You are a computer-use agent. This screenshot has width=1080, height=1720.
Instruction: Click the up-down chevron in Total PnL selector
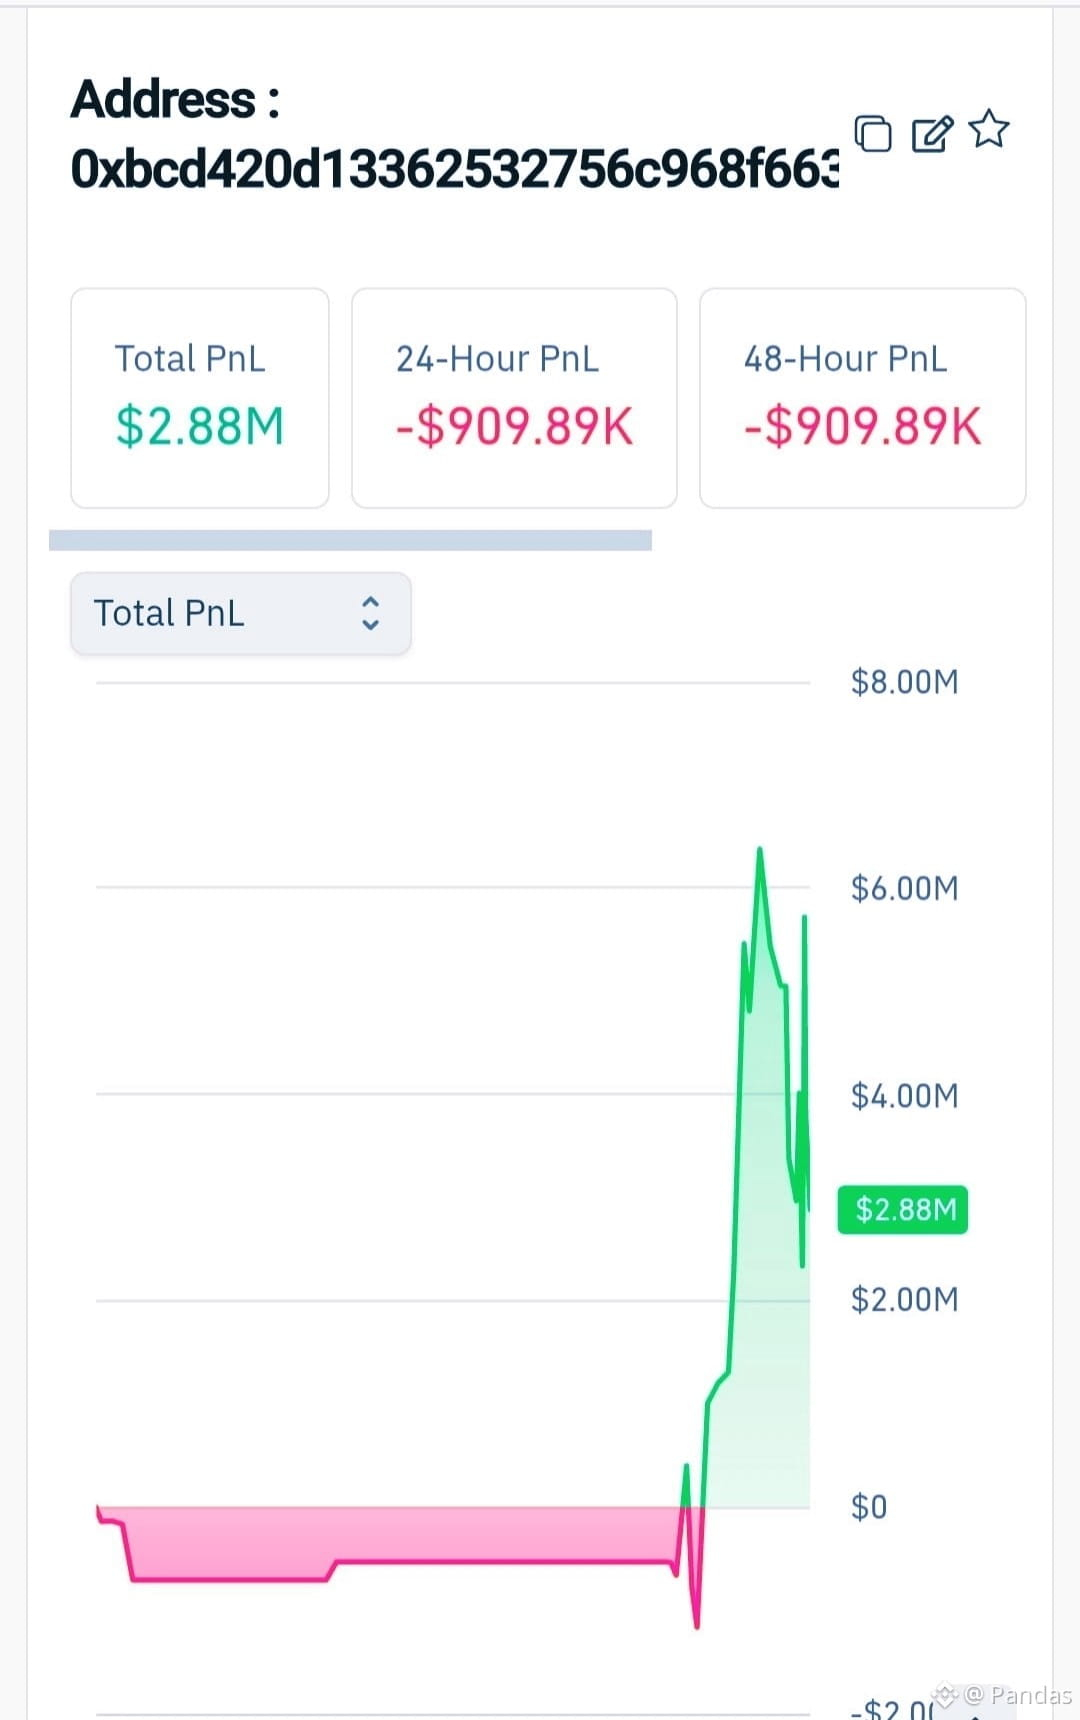pyautogui.click(x=370, y=613)
